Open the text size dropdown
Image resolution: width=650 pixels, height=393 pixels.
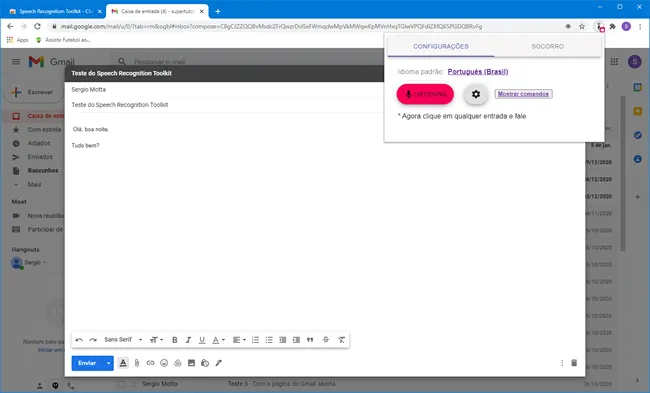coord(156,340)
